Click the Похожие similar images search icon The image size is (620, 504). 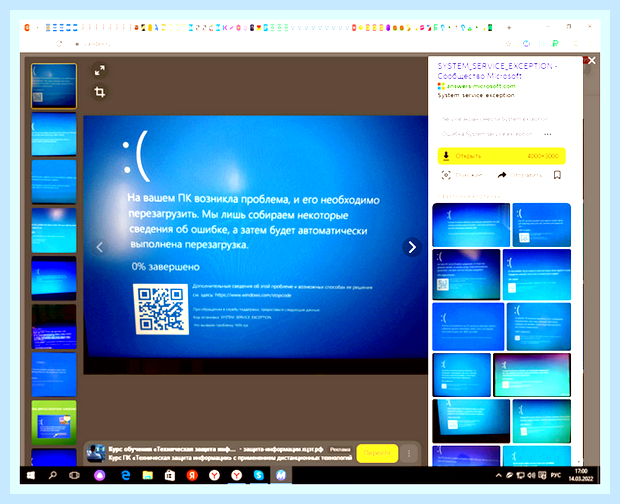pyautogui.click(x=446, y=175)
